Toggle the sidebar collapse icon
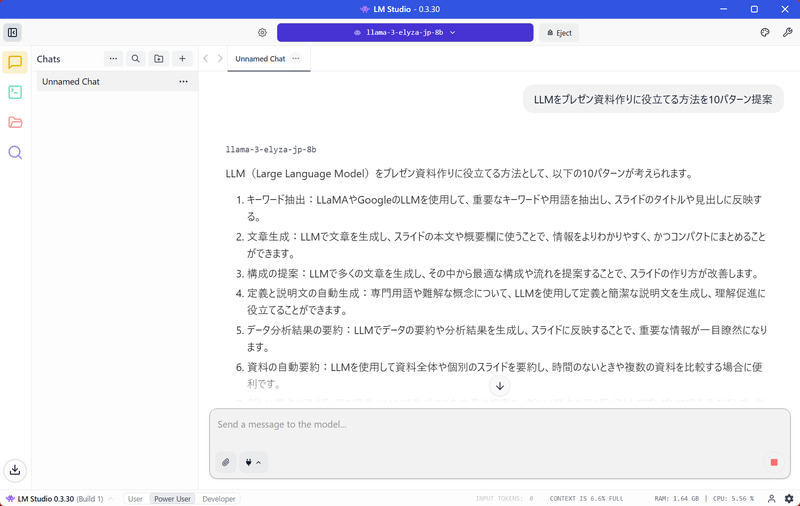The image size is (800, 506). 13,33
